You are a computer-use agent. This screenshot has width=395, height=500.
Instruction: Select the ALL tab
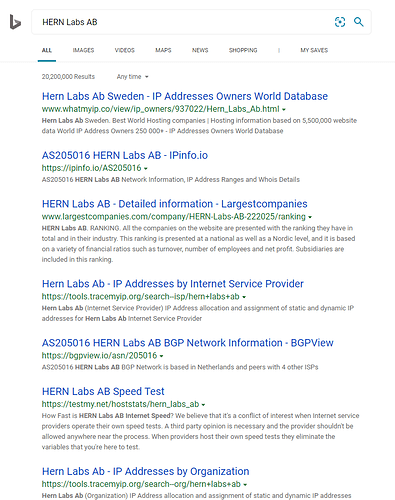pos(47,50)
